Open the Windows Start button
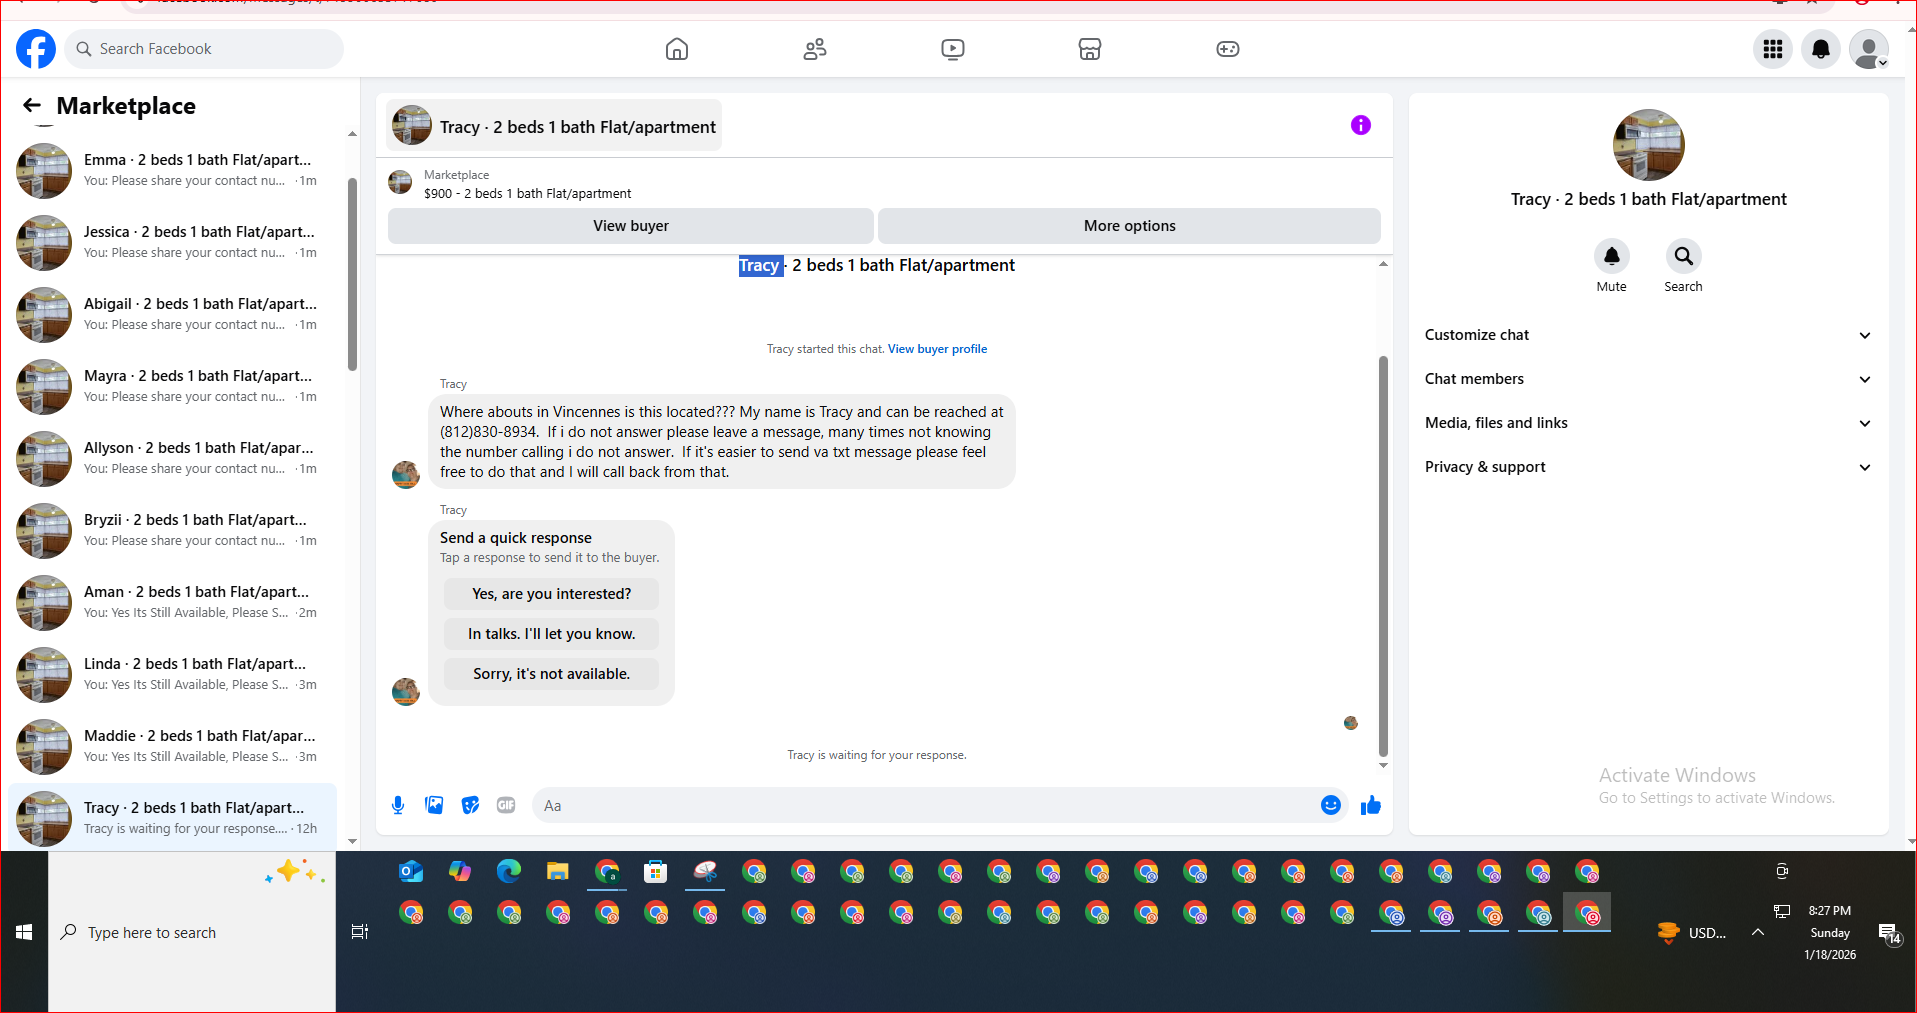 [24, 932]
